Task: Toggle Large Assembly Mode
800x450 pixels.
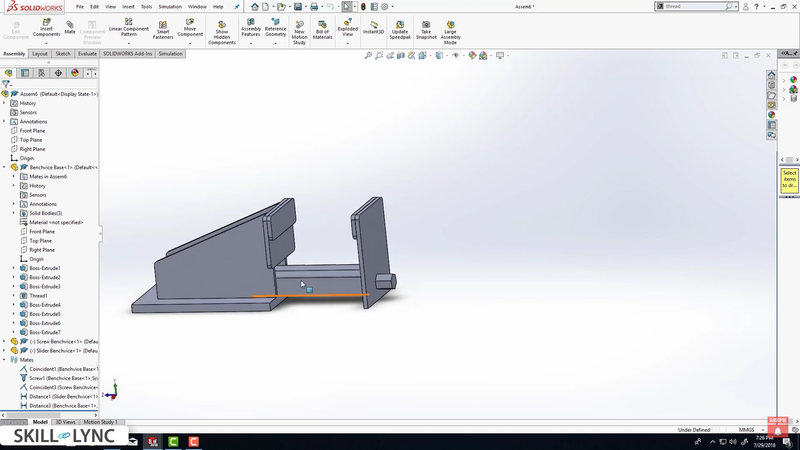Action: [x=451, y=33]
